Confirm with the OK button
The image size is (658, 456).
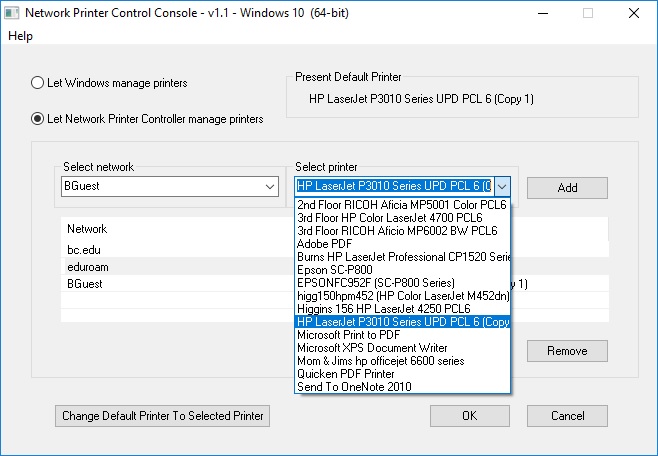tap(470, 416)
